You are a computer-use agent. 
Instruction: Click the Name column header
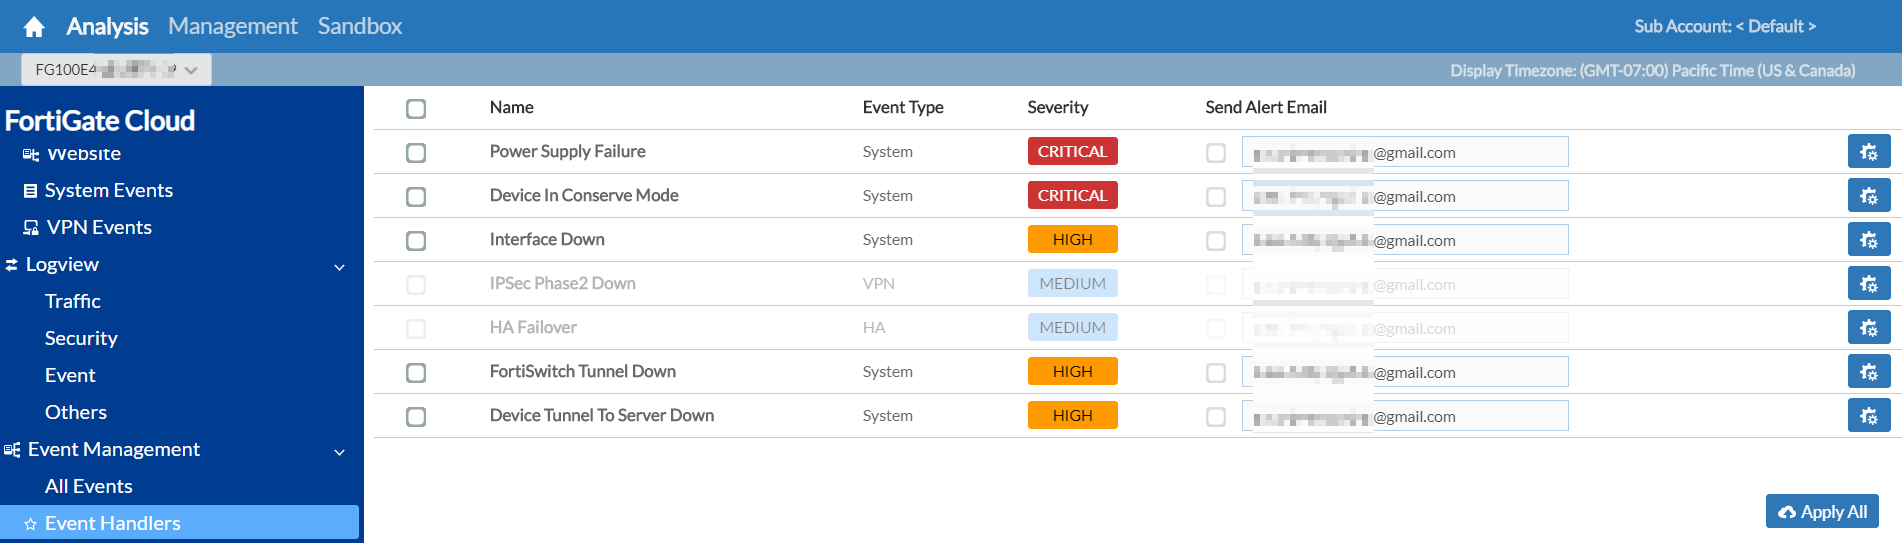coord(512,107)
